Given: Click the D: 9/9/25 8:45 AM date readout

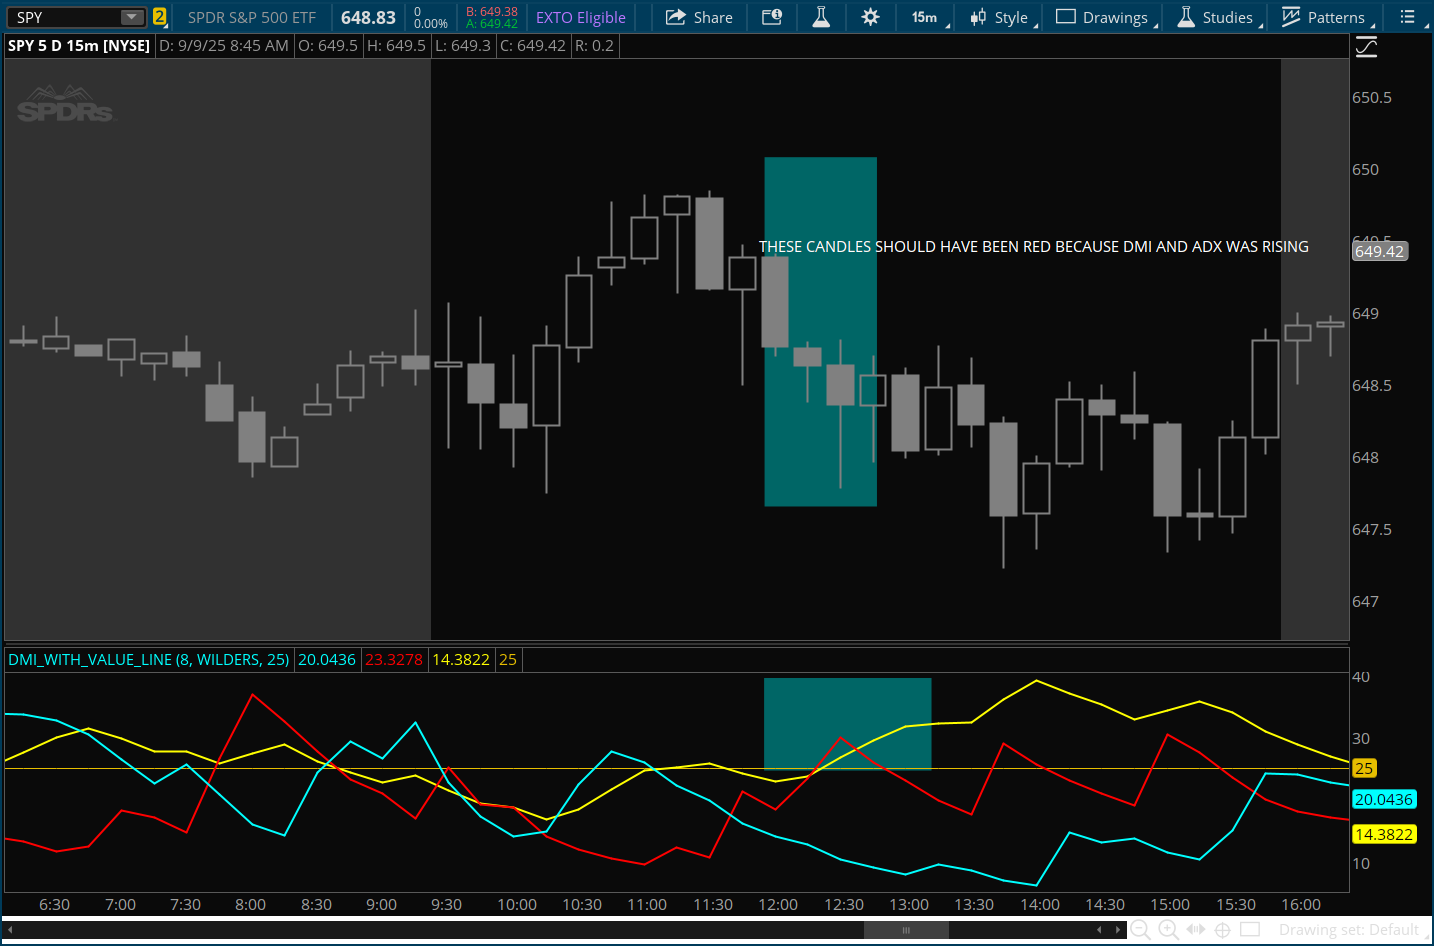Looking at the screenshot, I should coord(224,46).
